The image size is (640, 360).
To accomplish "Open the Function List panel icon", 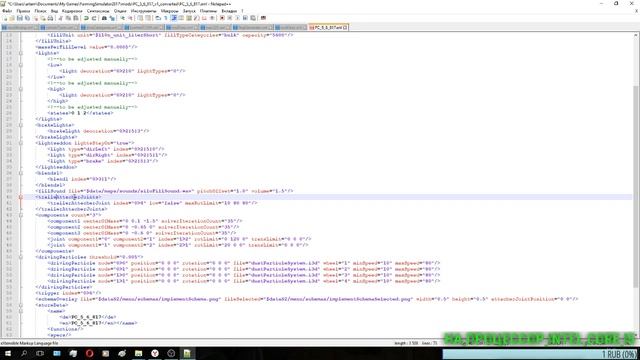I will [x=196, y=18].
